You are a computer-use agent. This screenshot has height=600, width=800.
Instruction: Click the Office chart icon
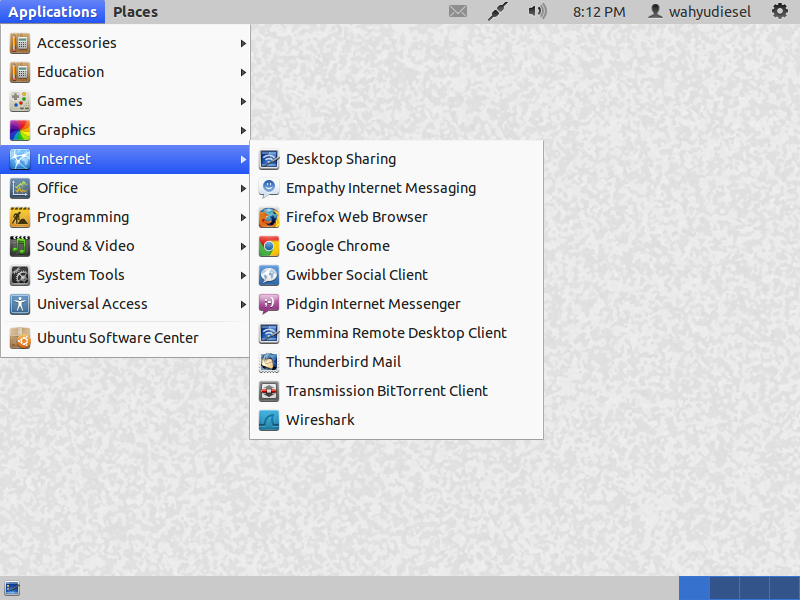pos(20,188)
